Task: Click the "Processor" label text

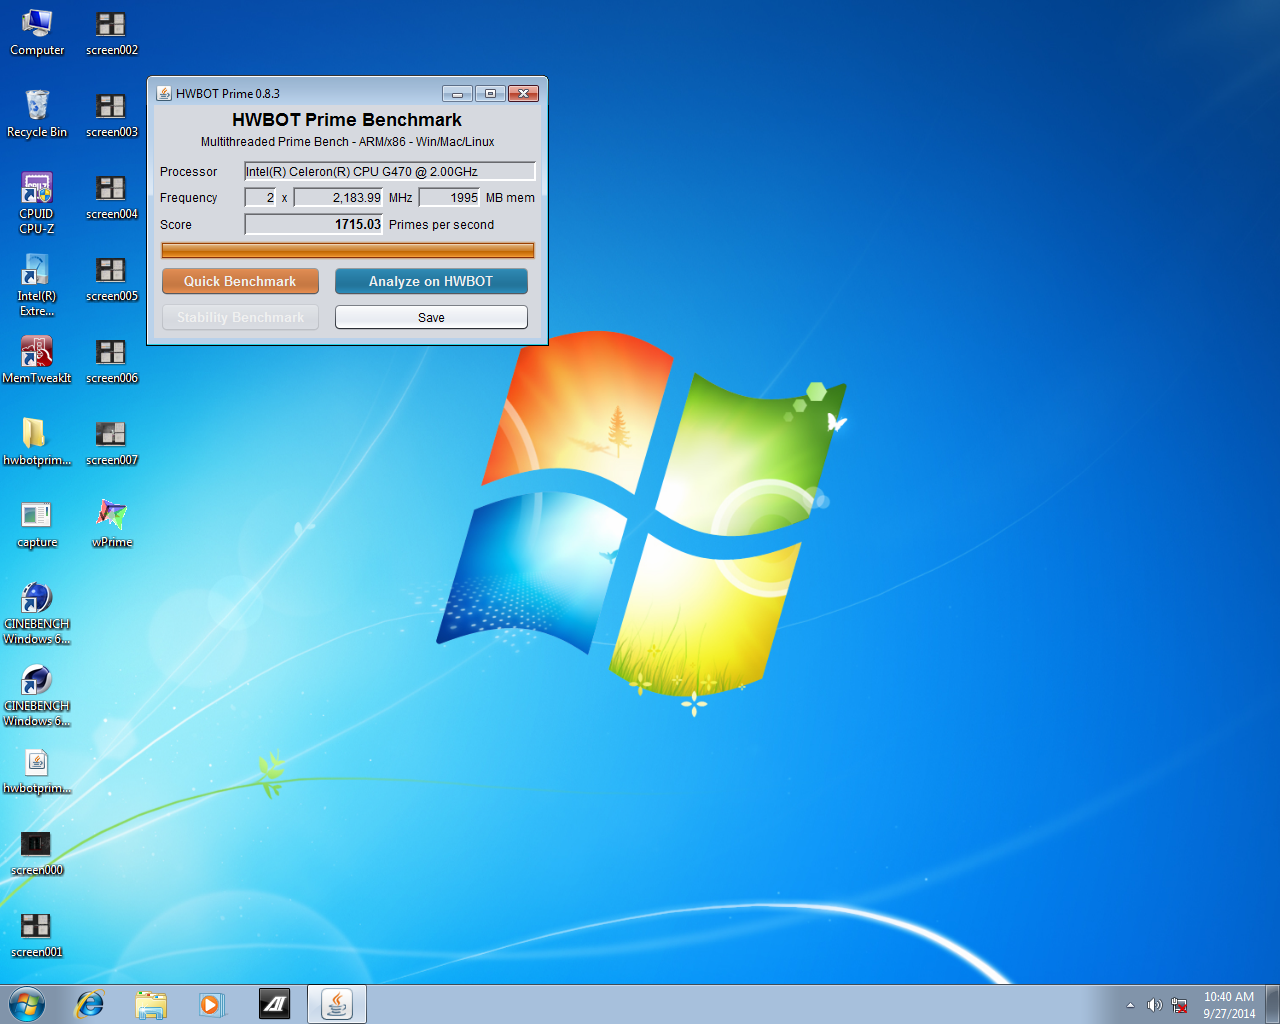Action: coord(188,172)
